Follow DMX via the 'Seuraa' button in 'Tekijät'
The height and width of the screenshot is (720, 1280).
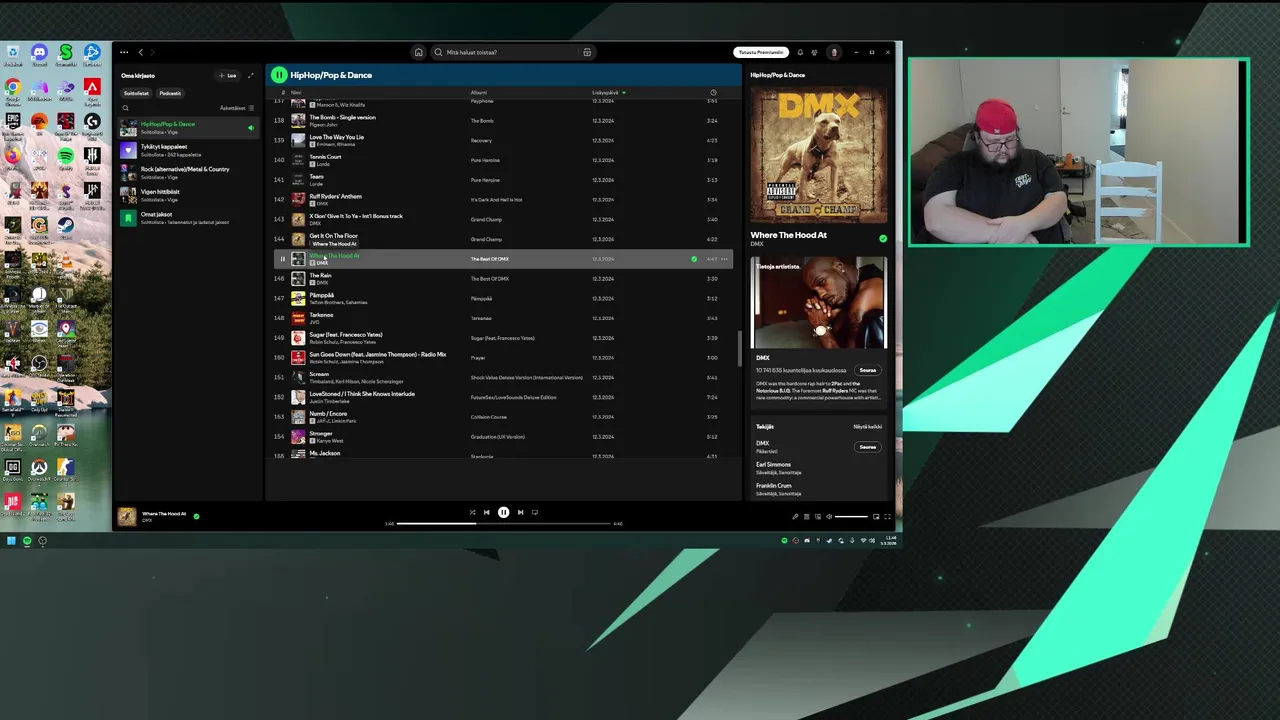point(867,447)
